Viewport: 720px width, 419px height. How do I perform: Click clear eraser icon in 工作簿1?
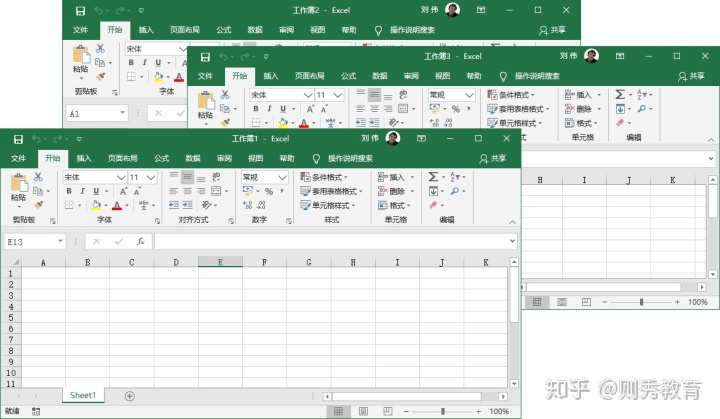click(433, 205)
